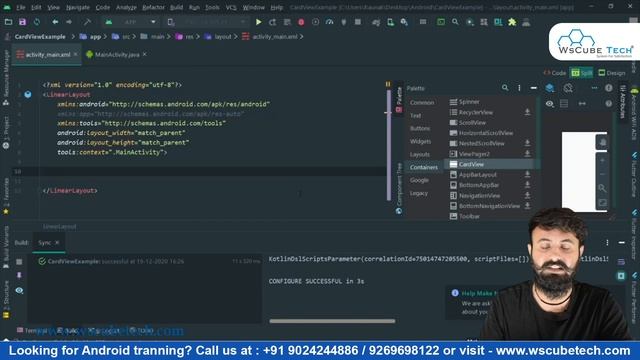This screenshot has width=640, height=360.
Task: Click the horizontal scrollbar in build output
Action: tap(332, 321)
